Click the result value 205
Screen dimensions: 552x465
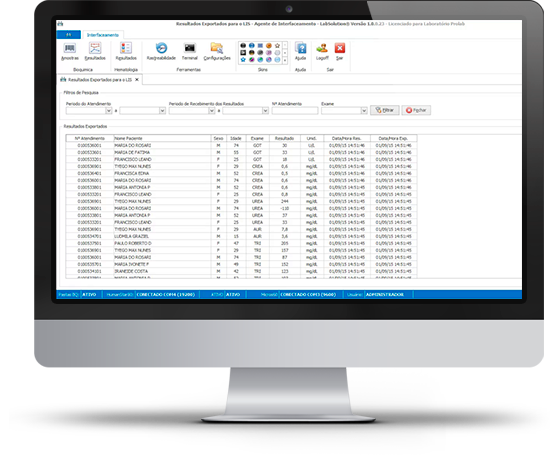pos(284,243)
